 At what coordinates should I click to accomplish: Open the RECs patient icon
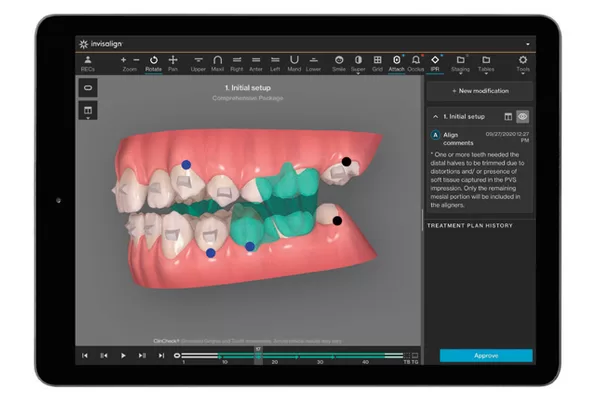point(88,64)
